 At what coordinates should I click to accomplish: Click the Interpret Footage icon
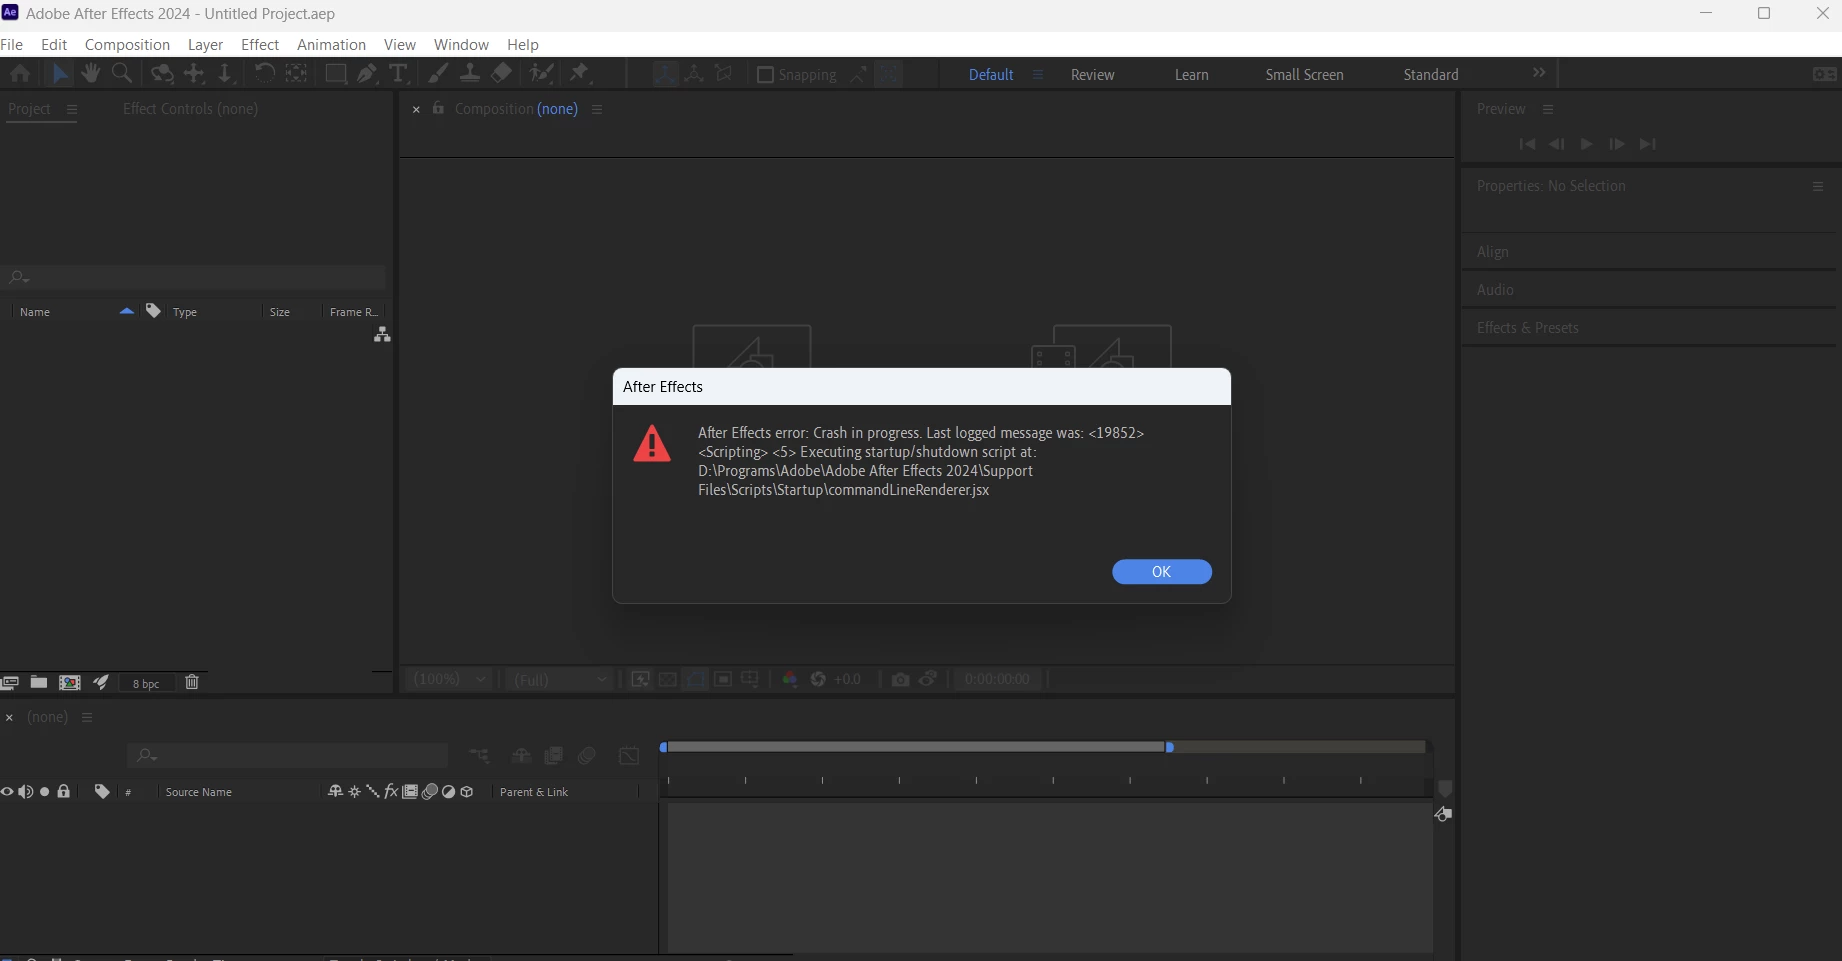tap(9, 682)
